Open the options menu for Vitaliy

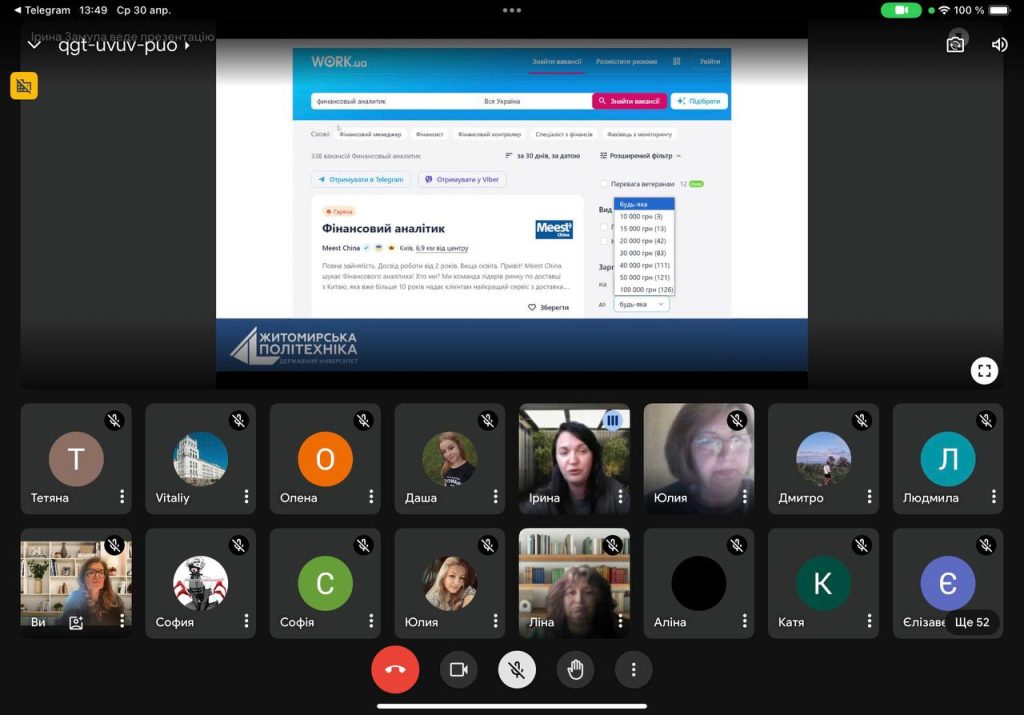[246, 497]
